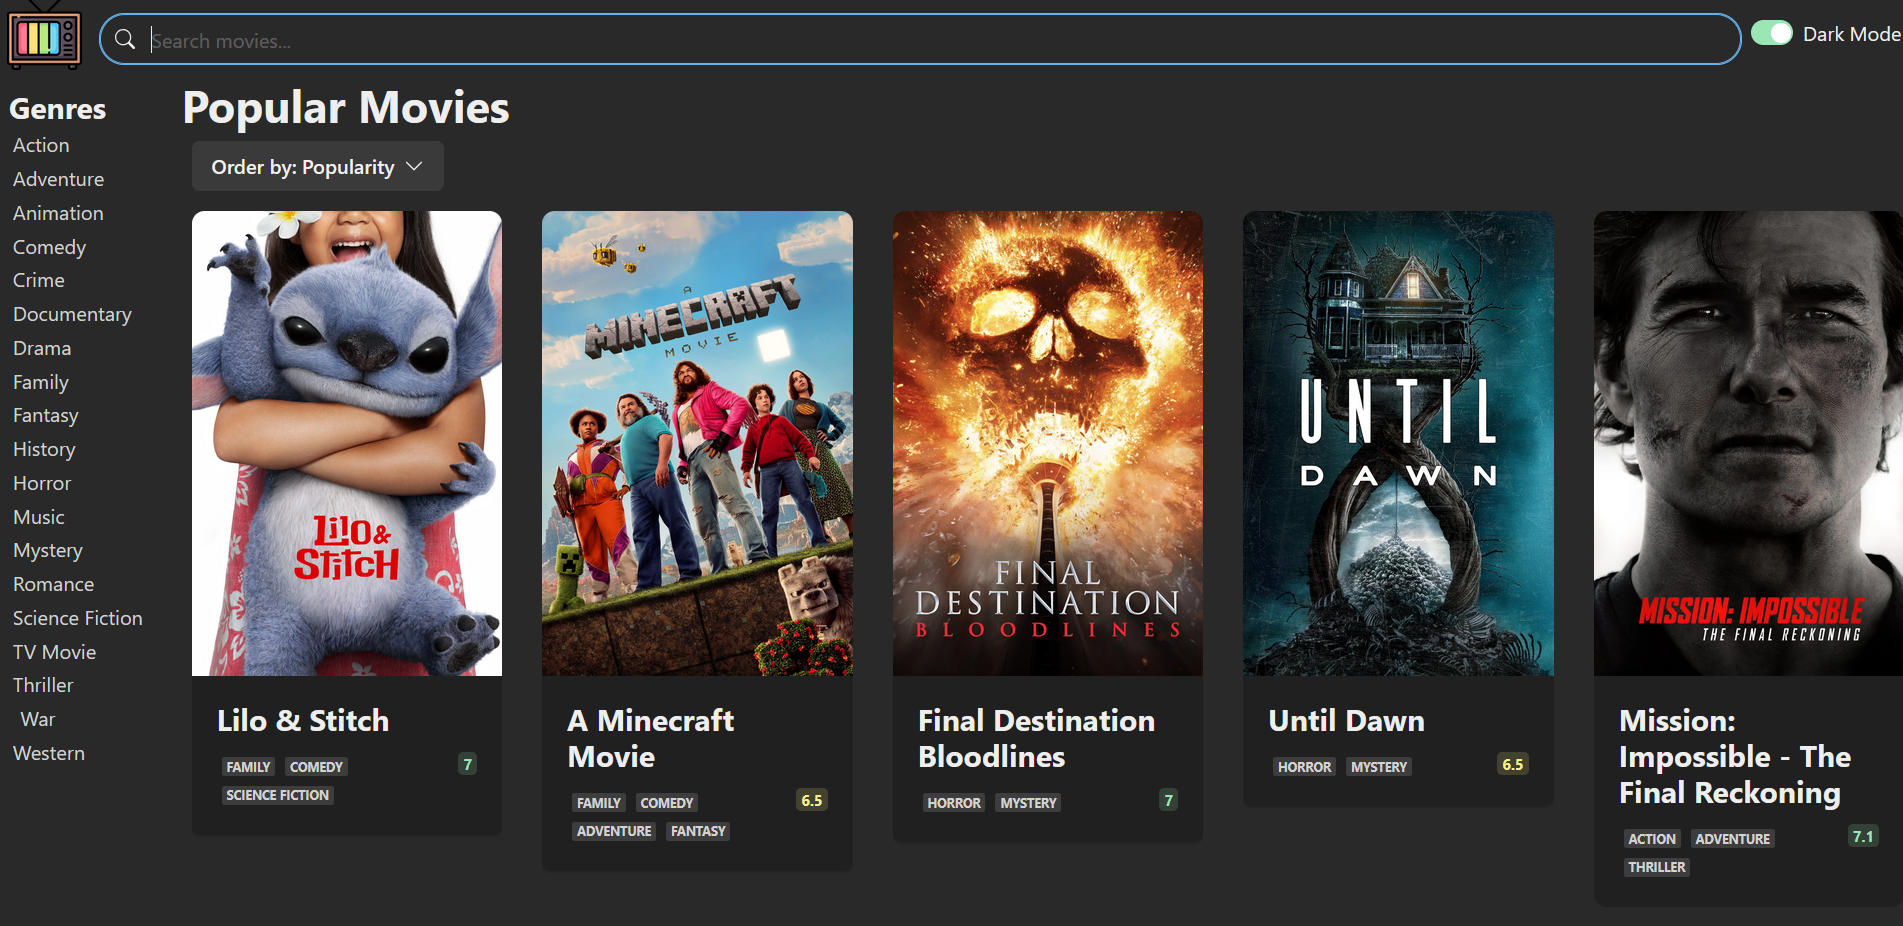The image size is (1903, 926).
Task: Open the Music genre
Action: point(38,517)
